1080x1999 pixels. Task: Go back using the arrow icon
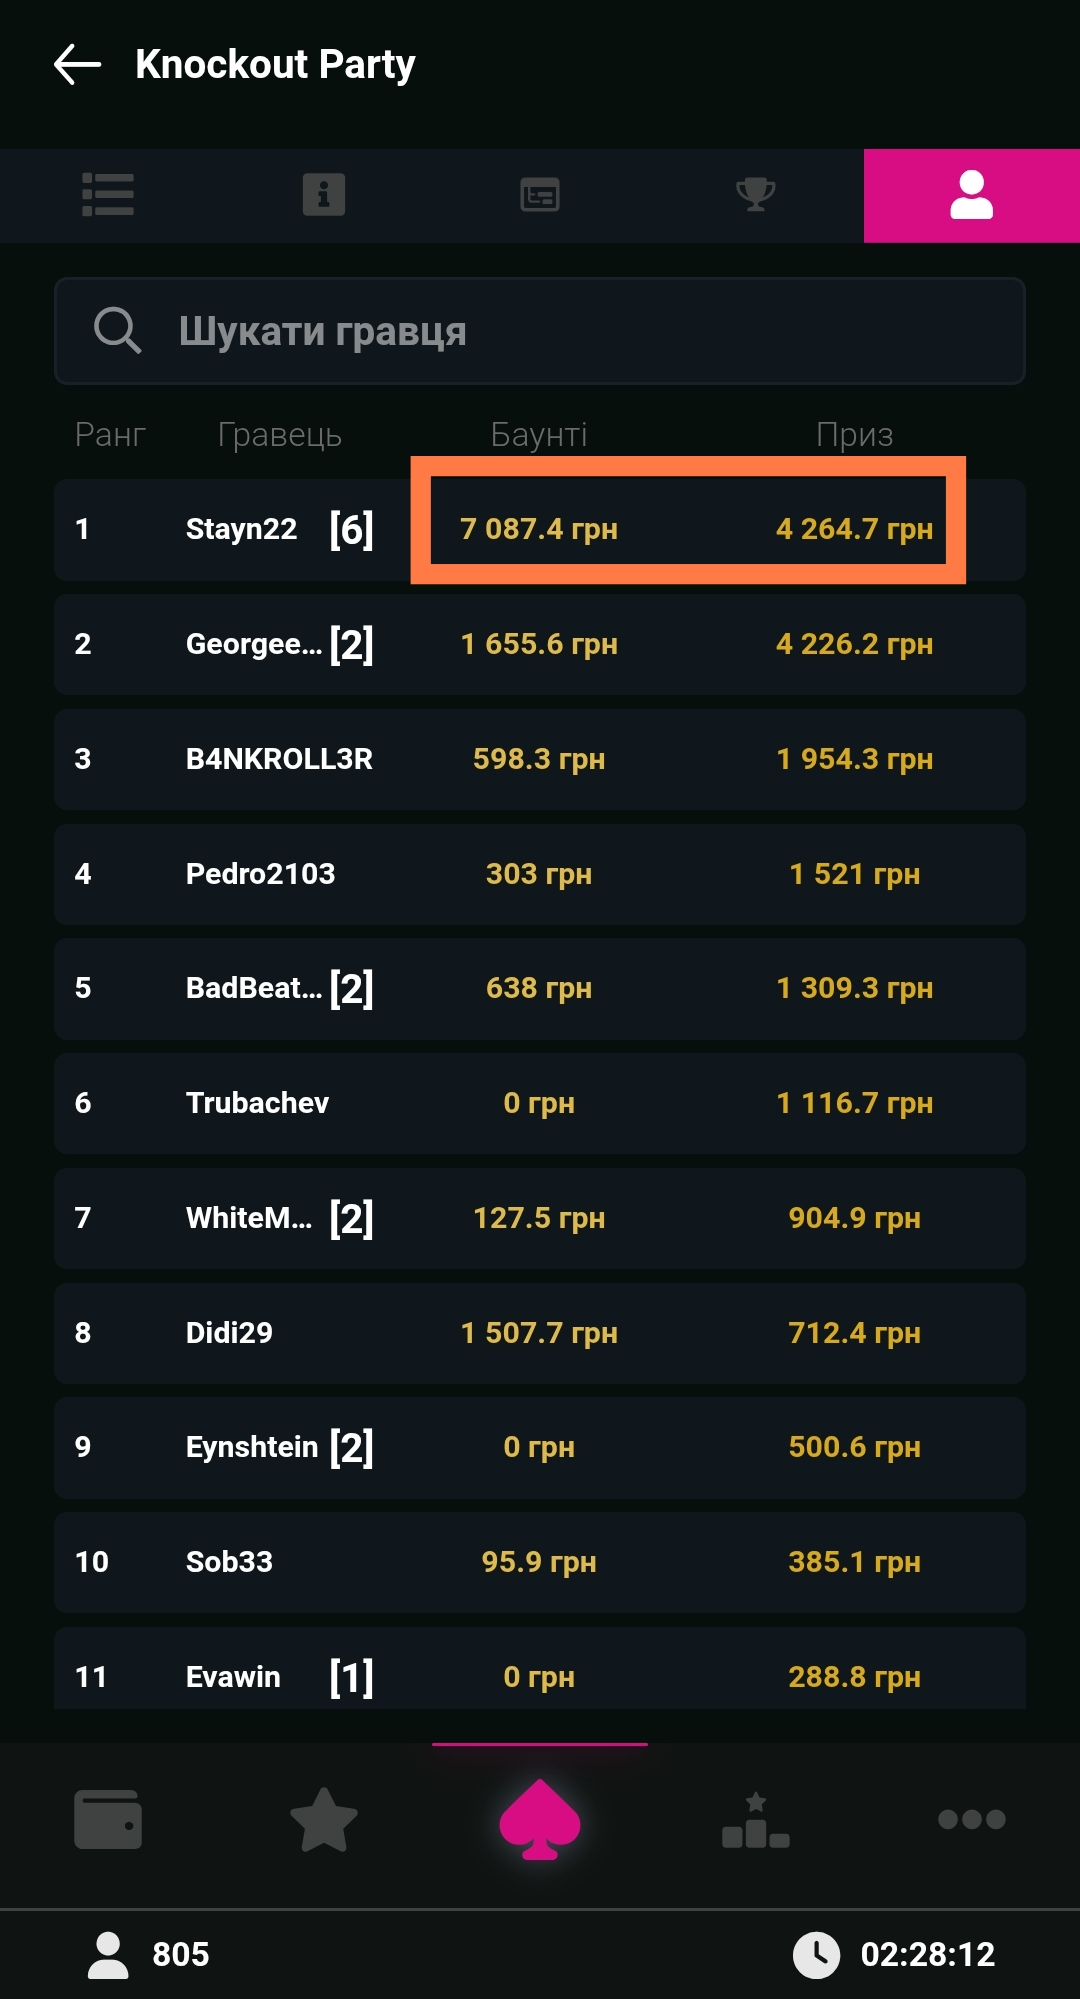pos(78,65)
